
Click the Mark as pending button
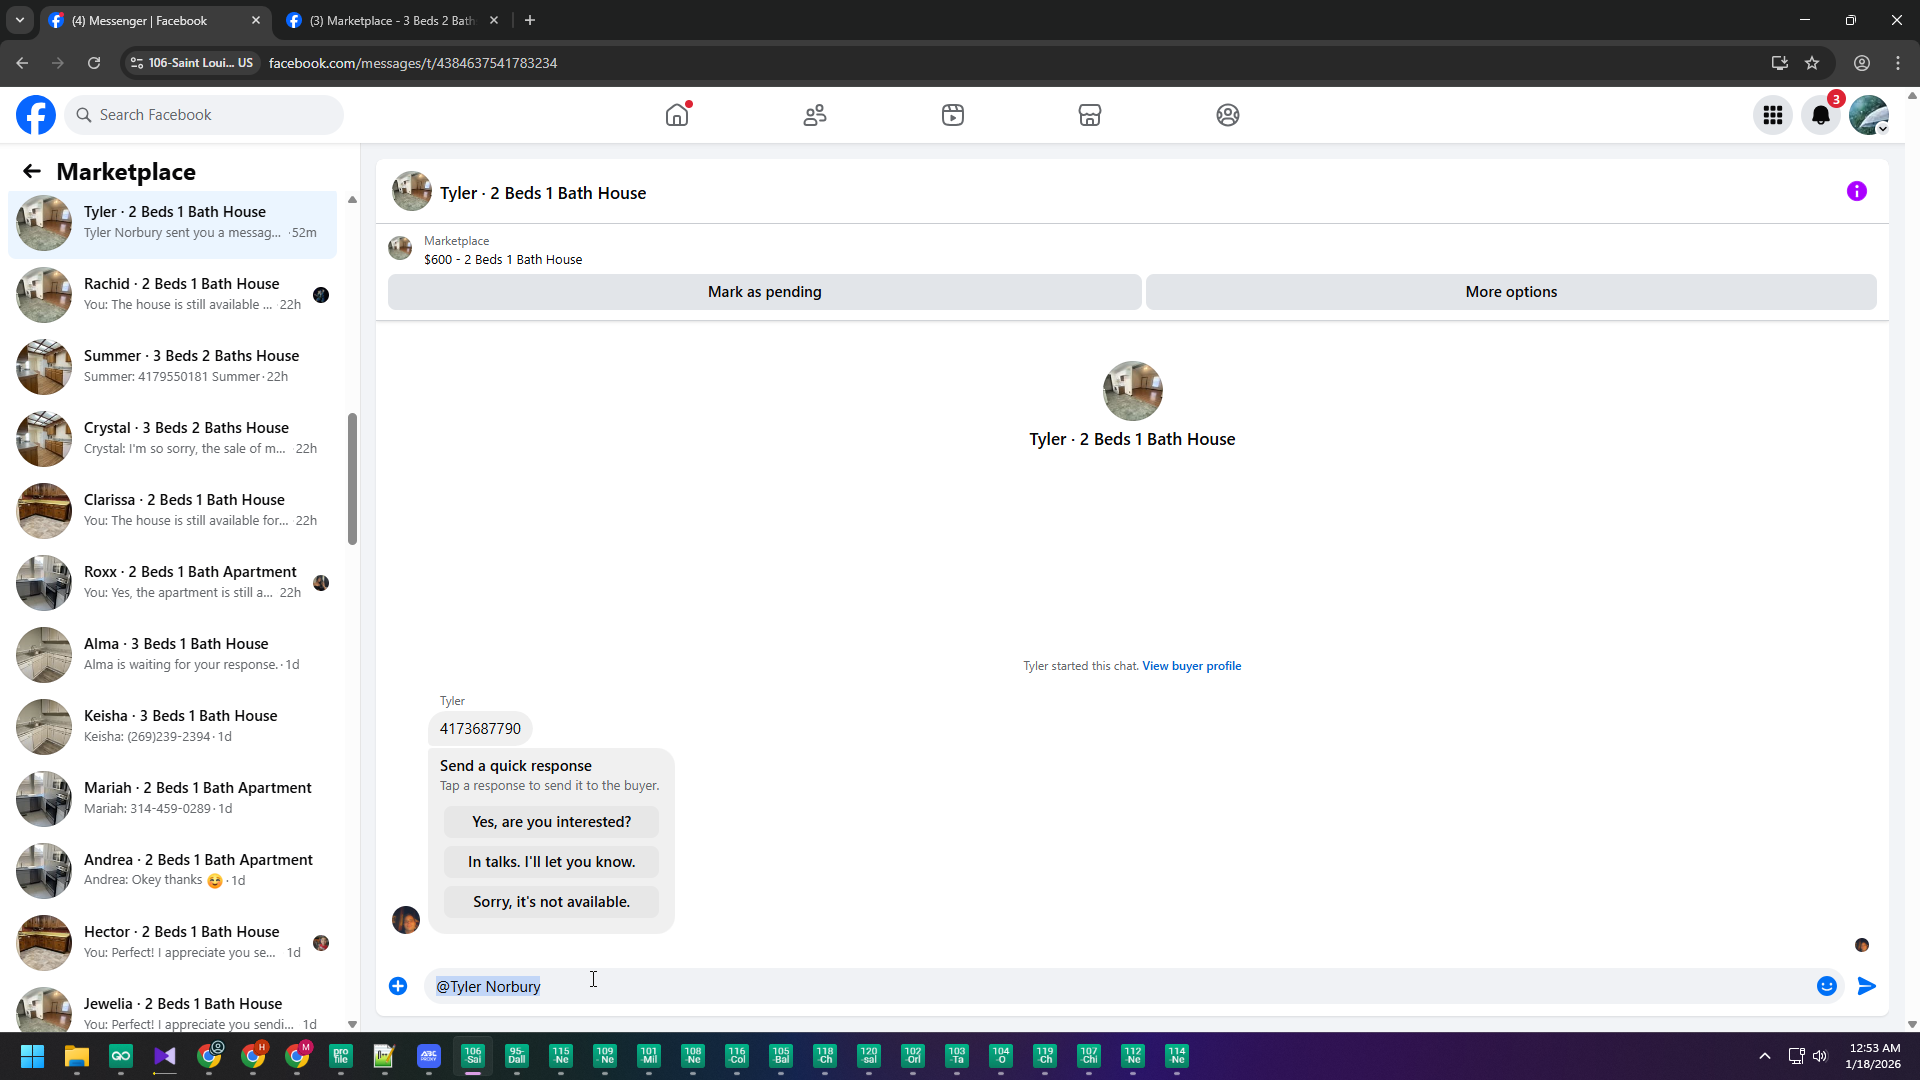(x=764, y=292)
